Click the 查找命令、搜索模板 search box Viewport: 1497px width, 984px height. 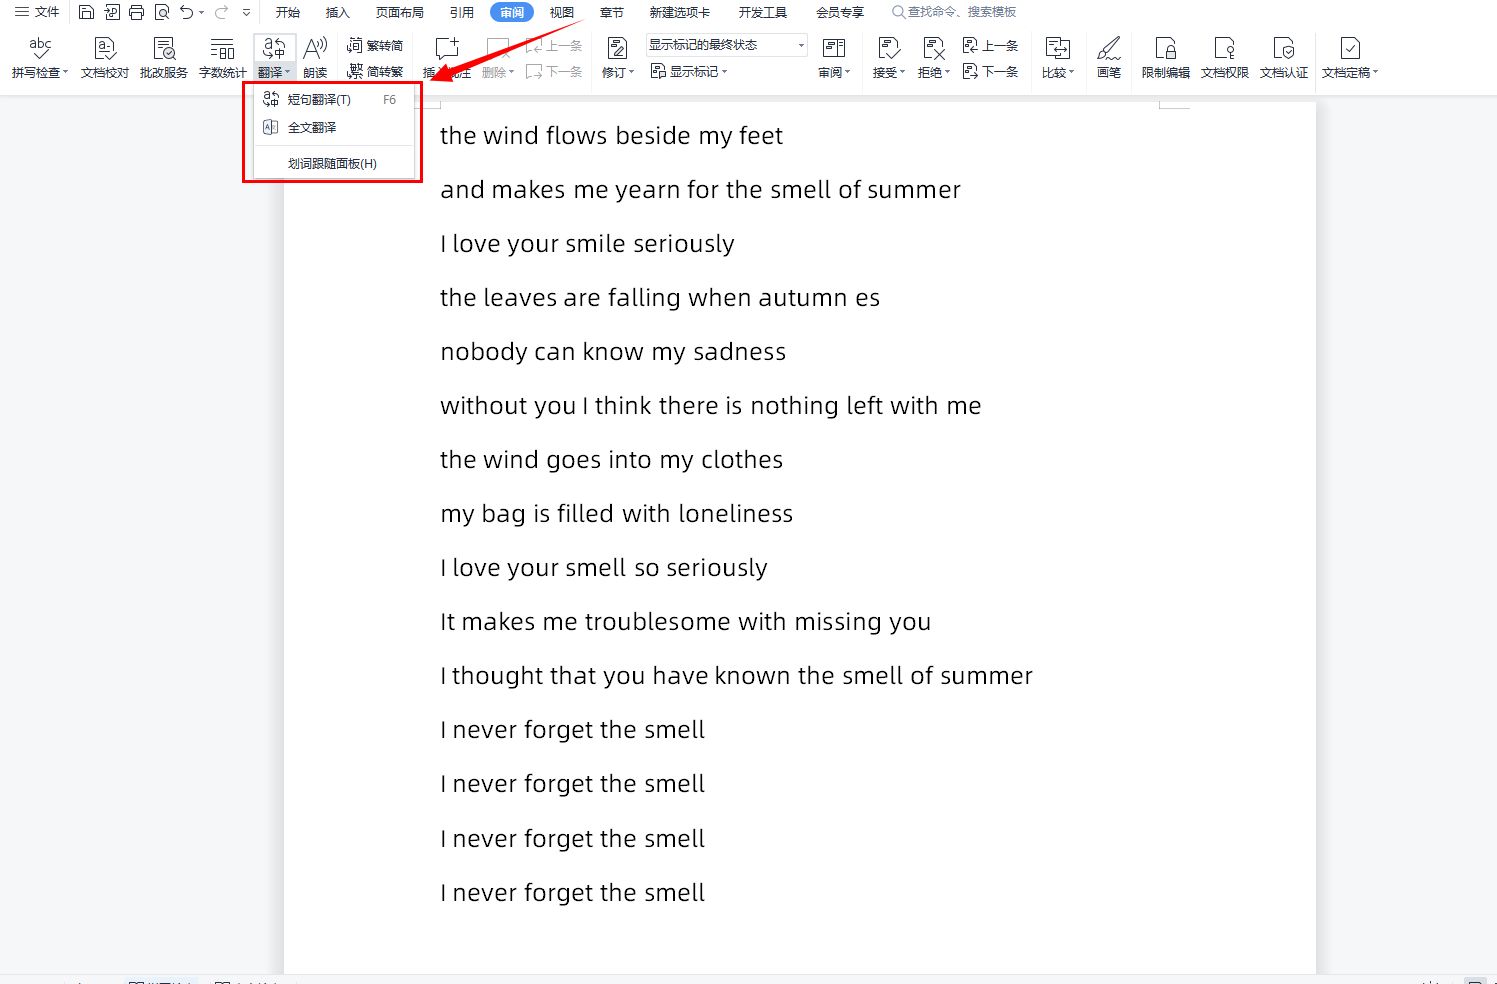pyautogui.click(x=955, y=12)
